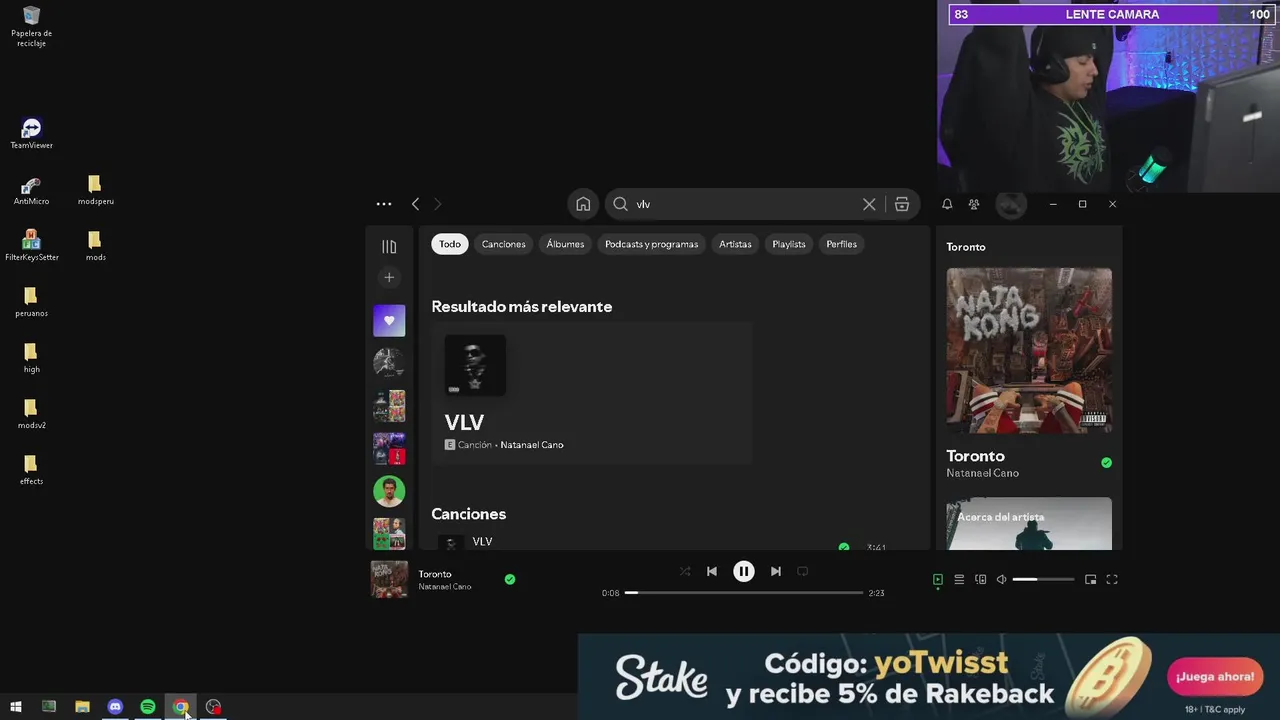
Task: Click the Canciones section heading
Action: click(x=469, y=514)
